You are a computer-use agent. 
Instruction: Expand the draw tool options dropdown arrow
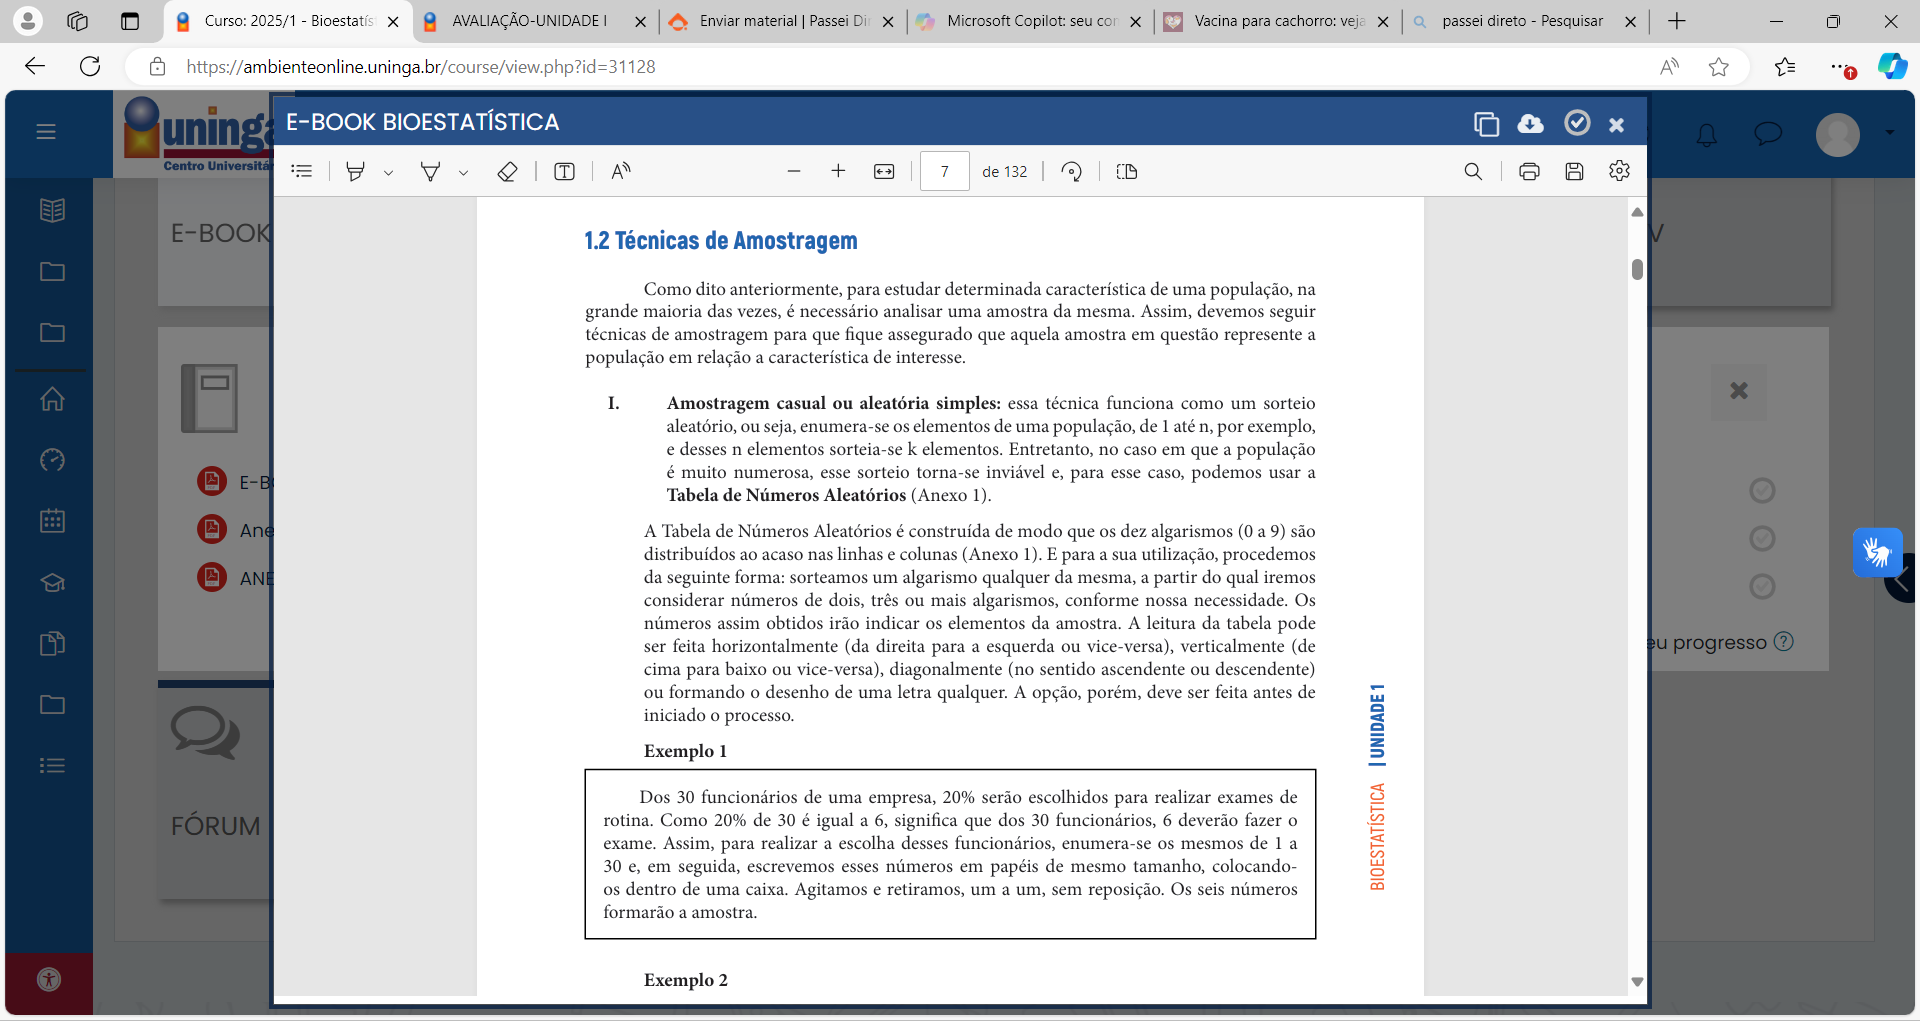click(x=464, y=173)
